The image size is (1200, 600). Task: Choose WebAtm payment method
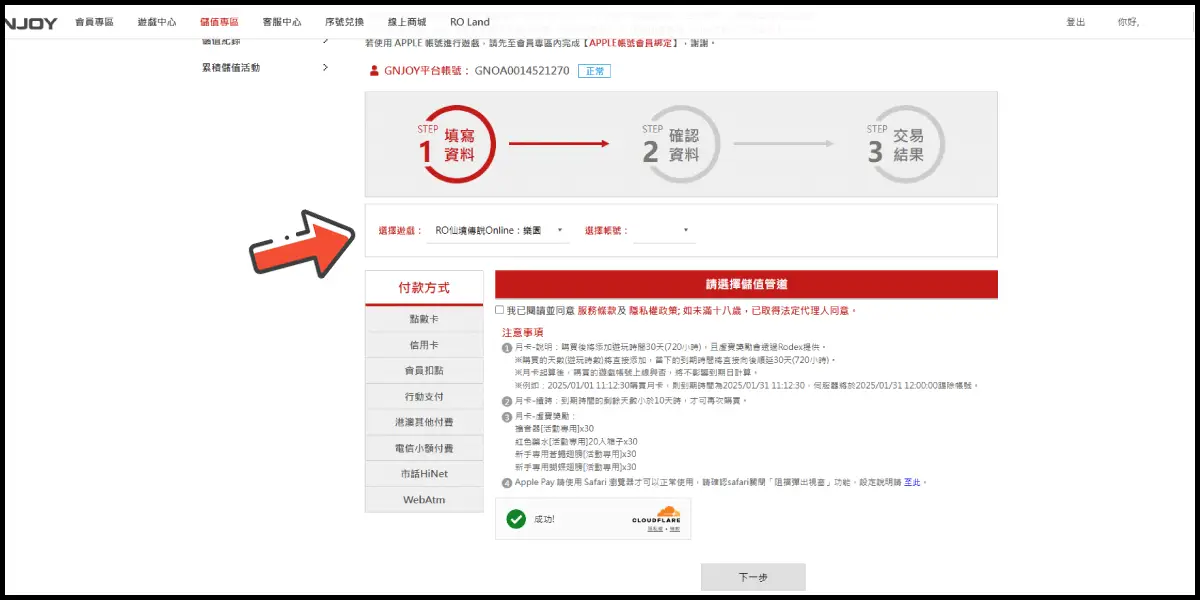[x=424, y=499]
